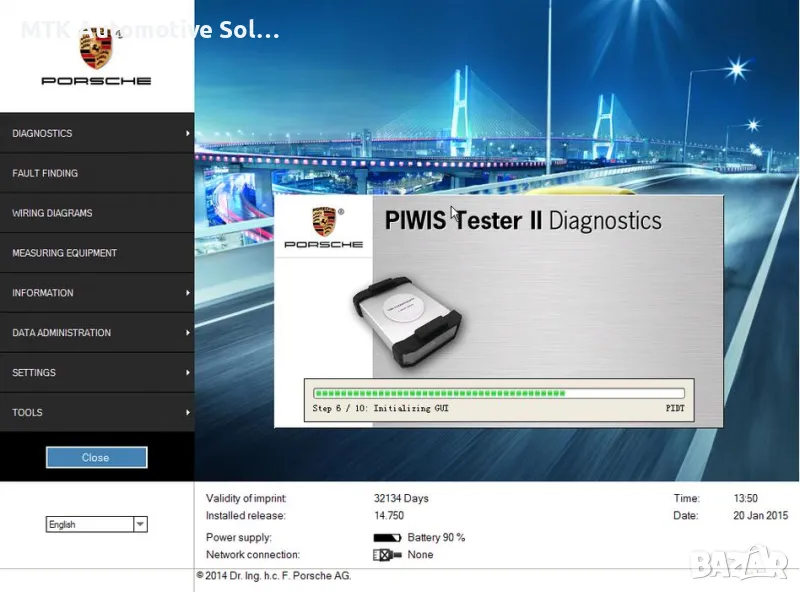
Task: Click the network connection status icon
Action: pos(387,555)
